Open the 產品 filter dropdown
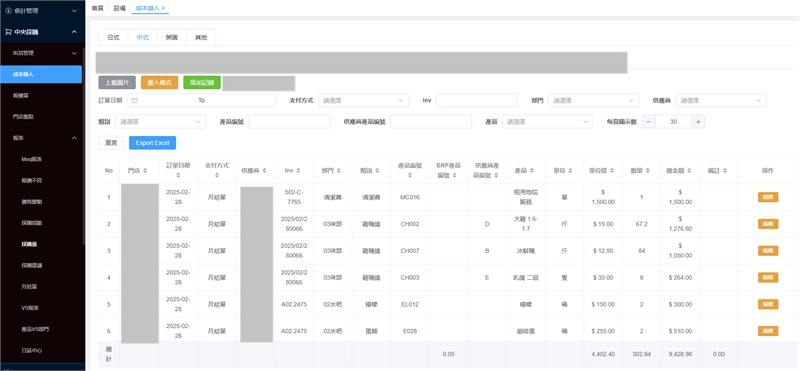 click(x=547, y=122)
